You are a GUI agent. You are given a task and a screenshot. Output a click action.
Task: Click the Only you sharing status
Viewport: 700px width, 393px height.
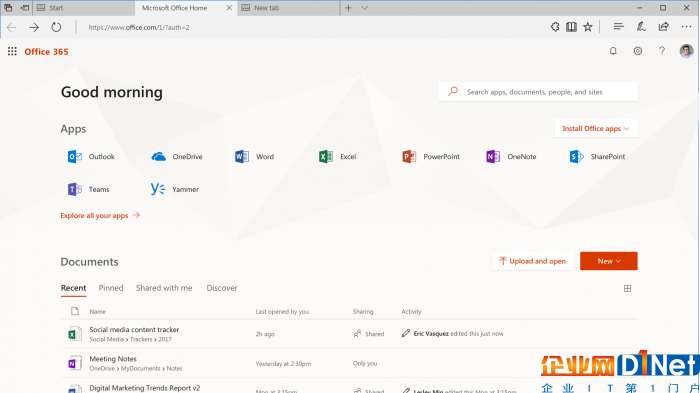pos(365,364)
